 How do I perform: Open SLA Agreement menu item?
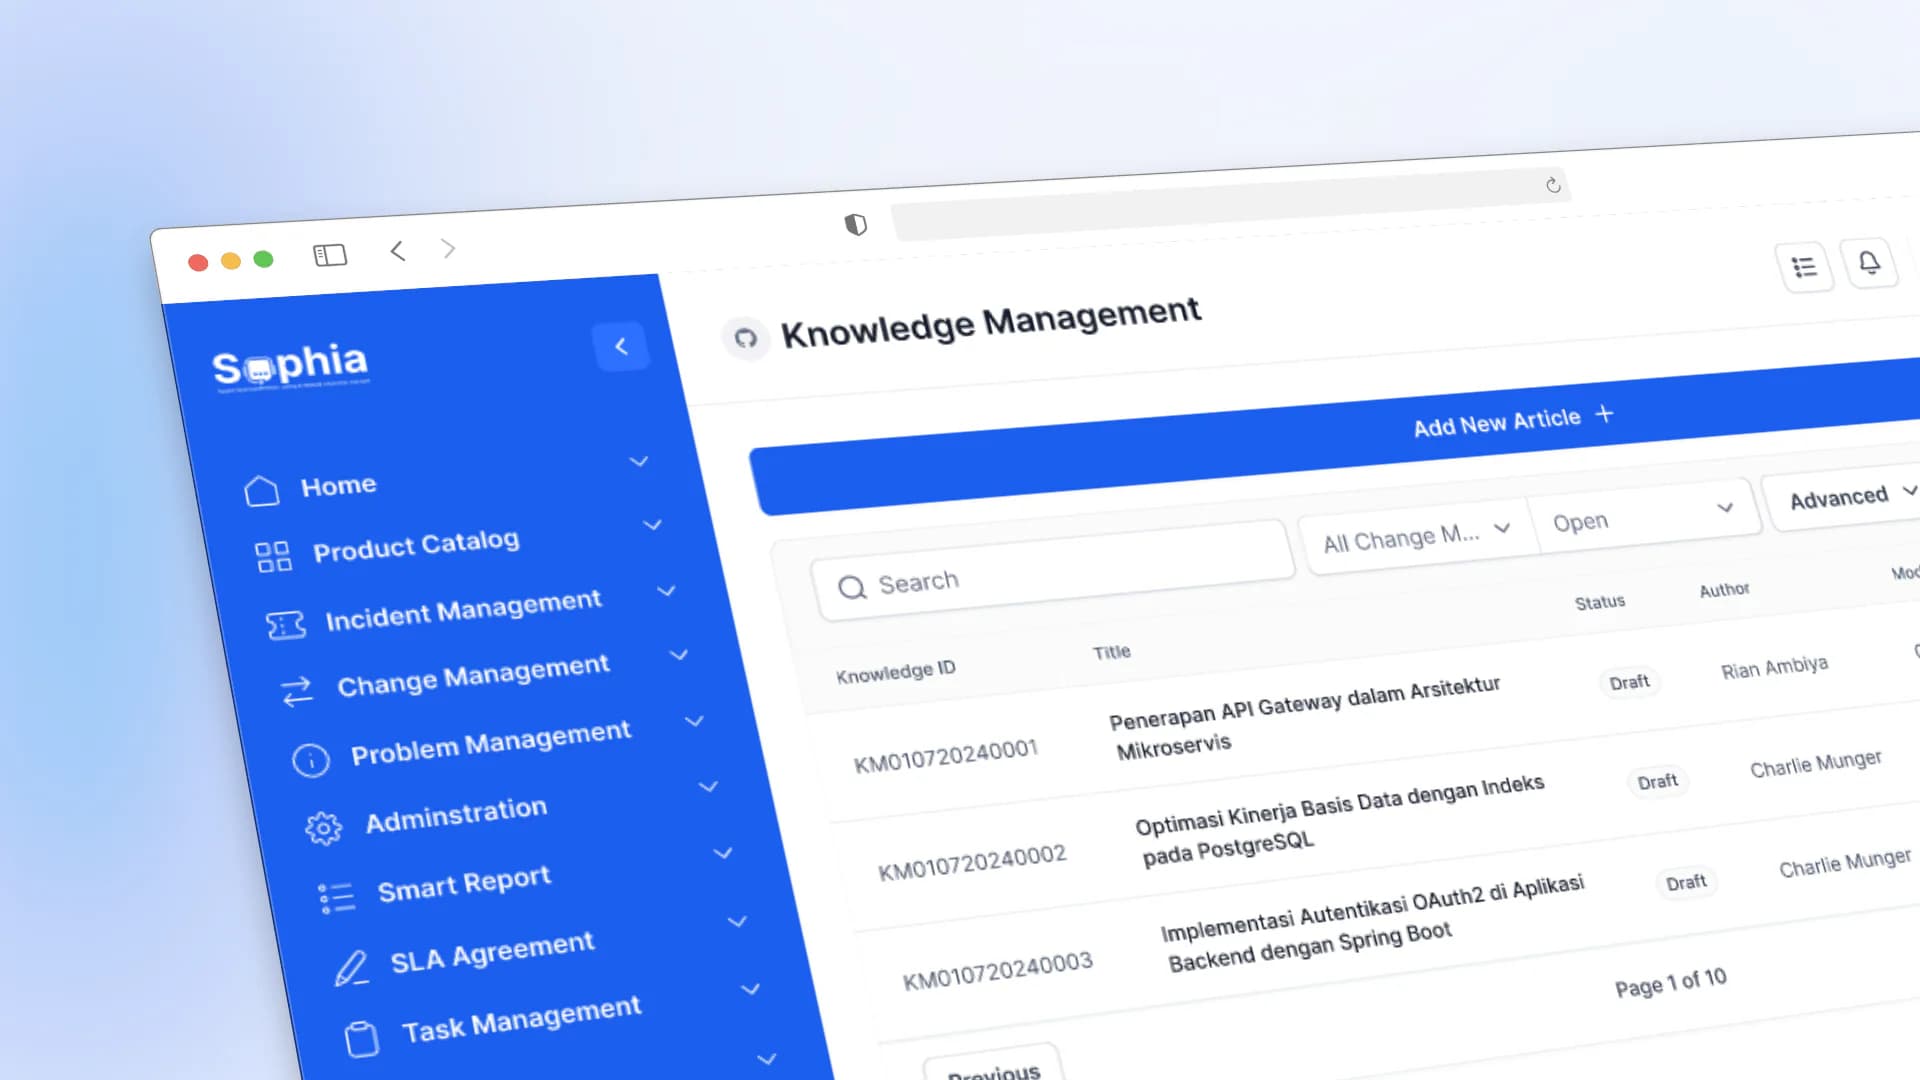click(492, 951)
